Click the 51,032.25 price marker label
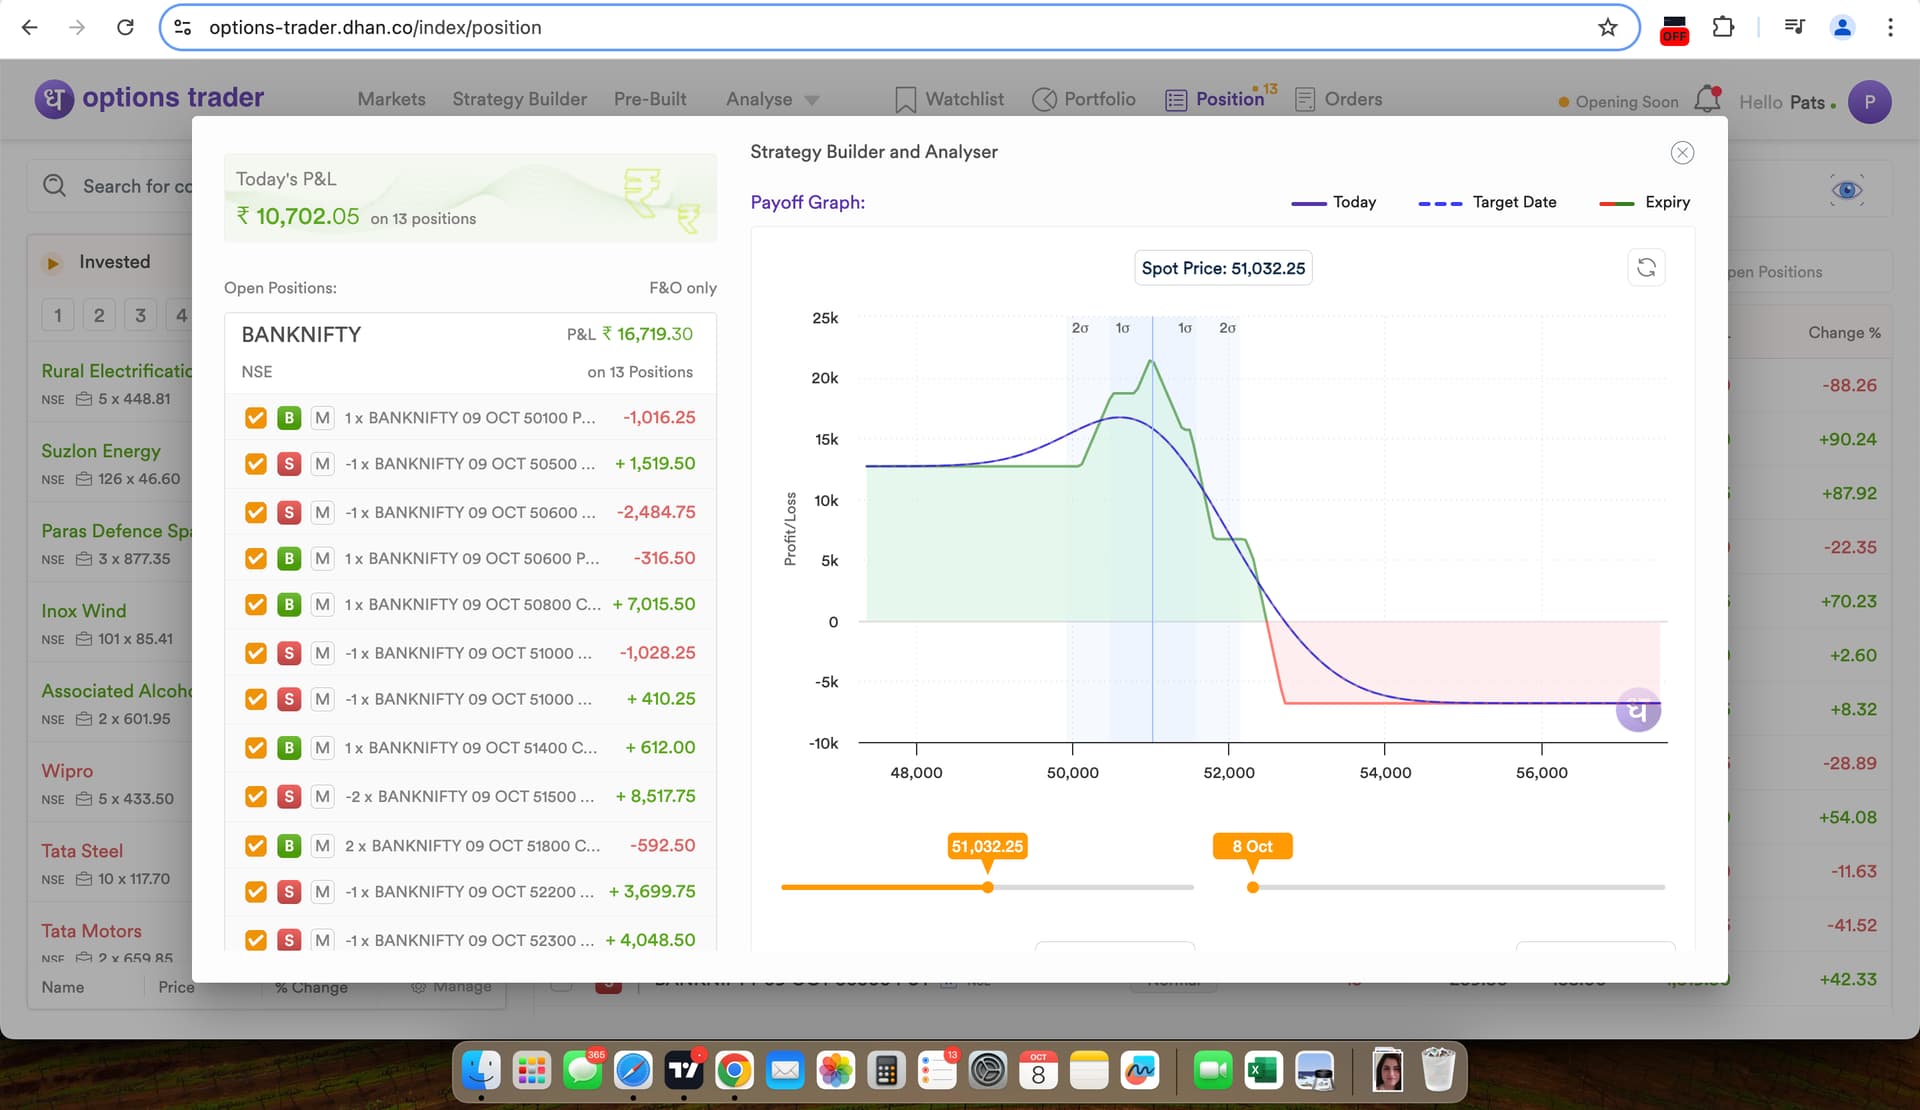Viewport: 1920px width, 1110px height. click(987, 846)
